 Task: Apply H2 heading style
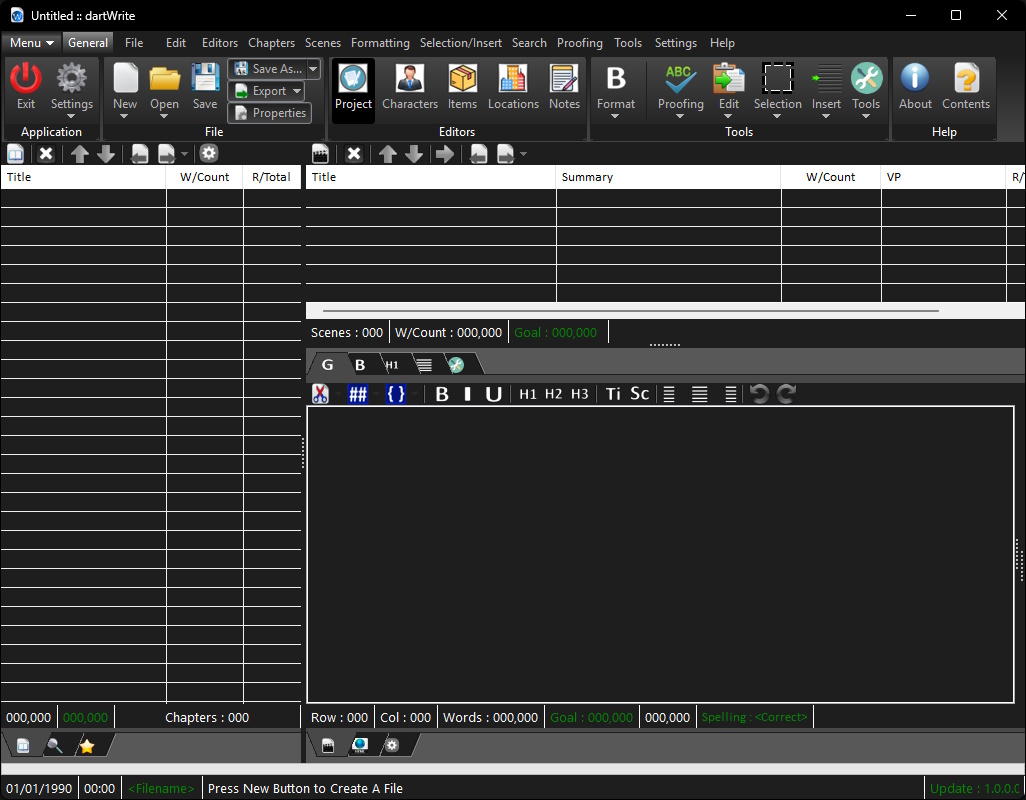553,394
